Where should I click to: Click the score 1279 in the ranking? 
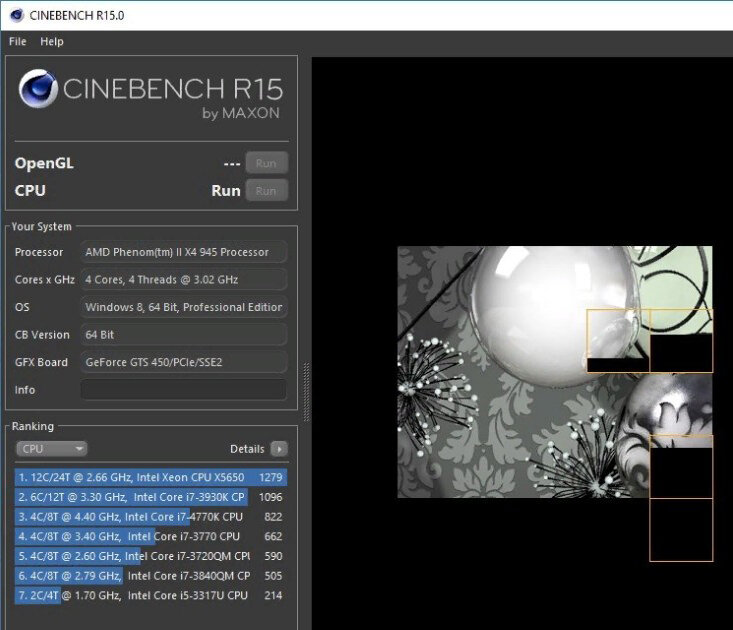click(271, 477)
